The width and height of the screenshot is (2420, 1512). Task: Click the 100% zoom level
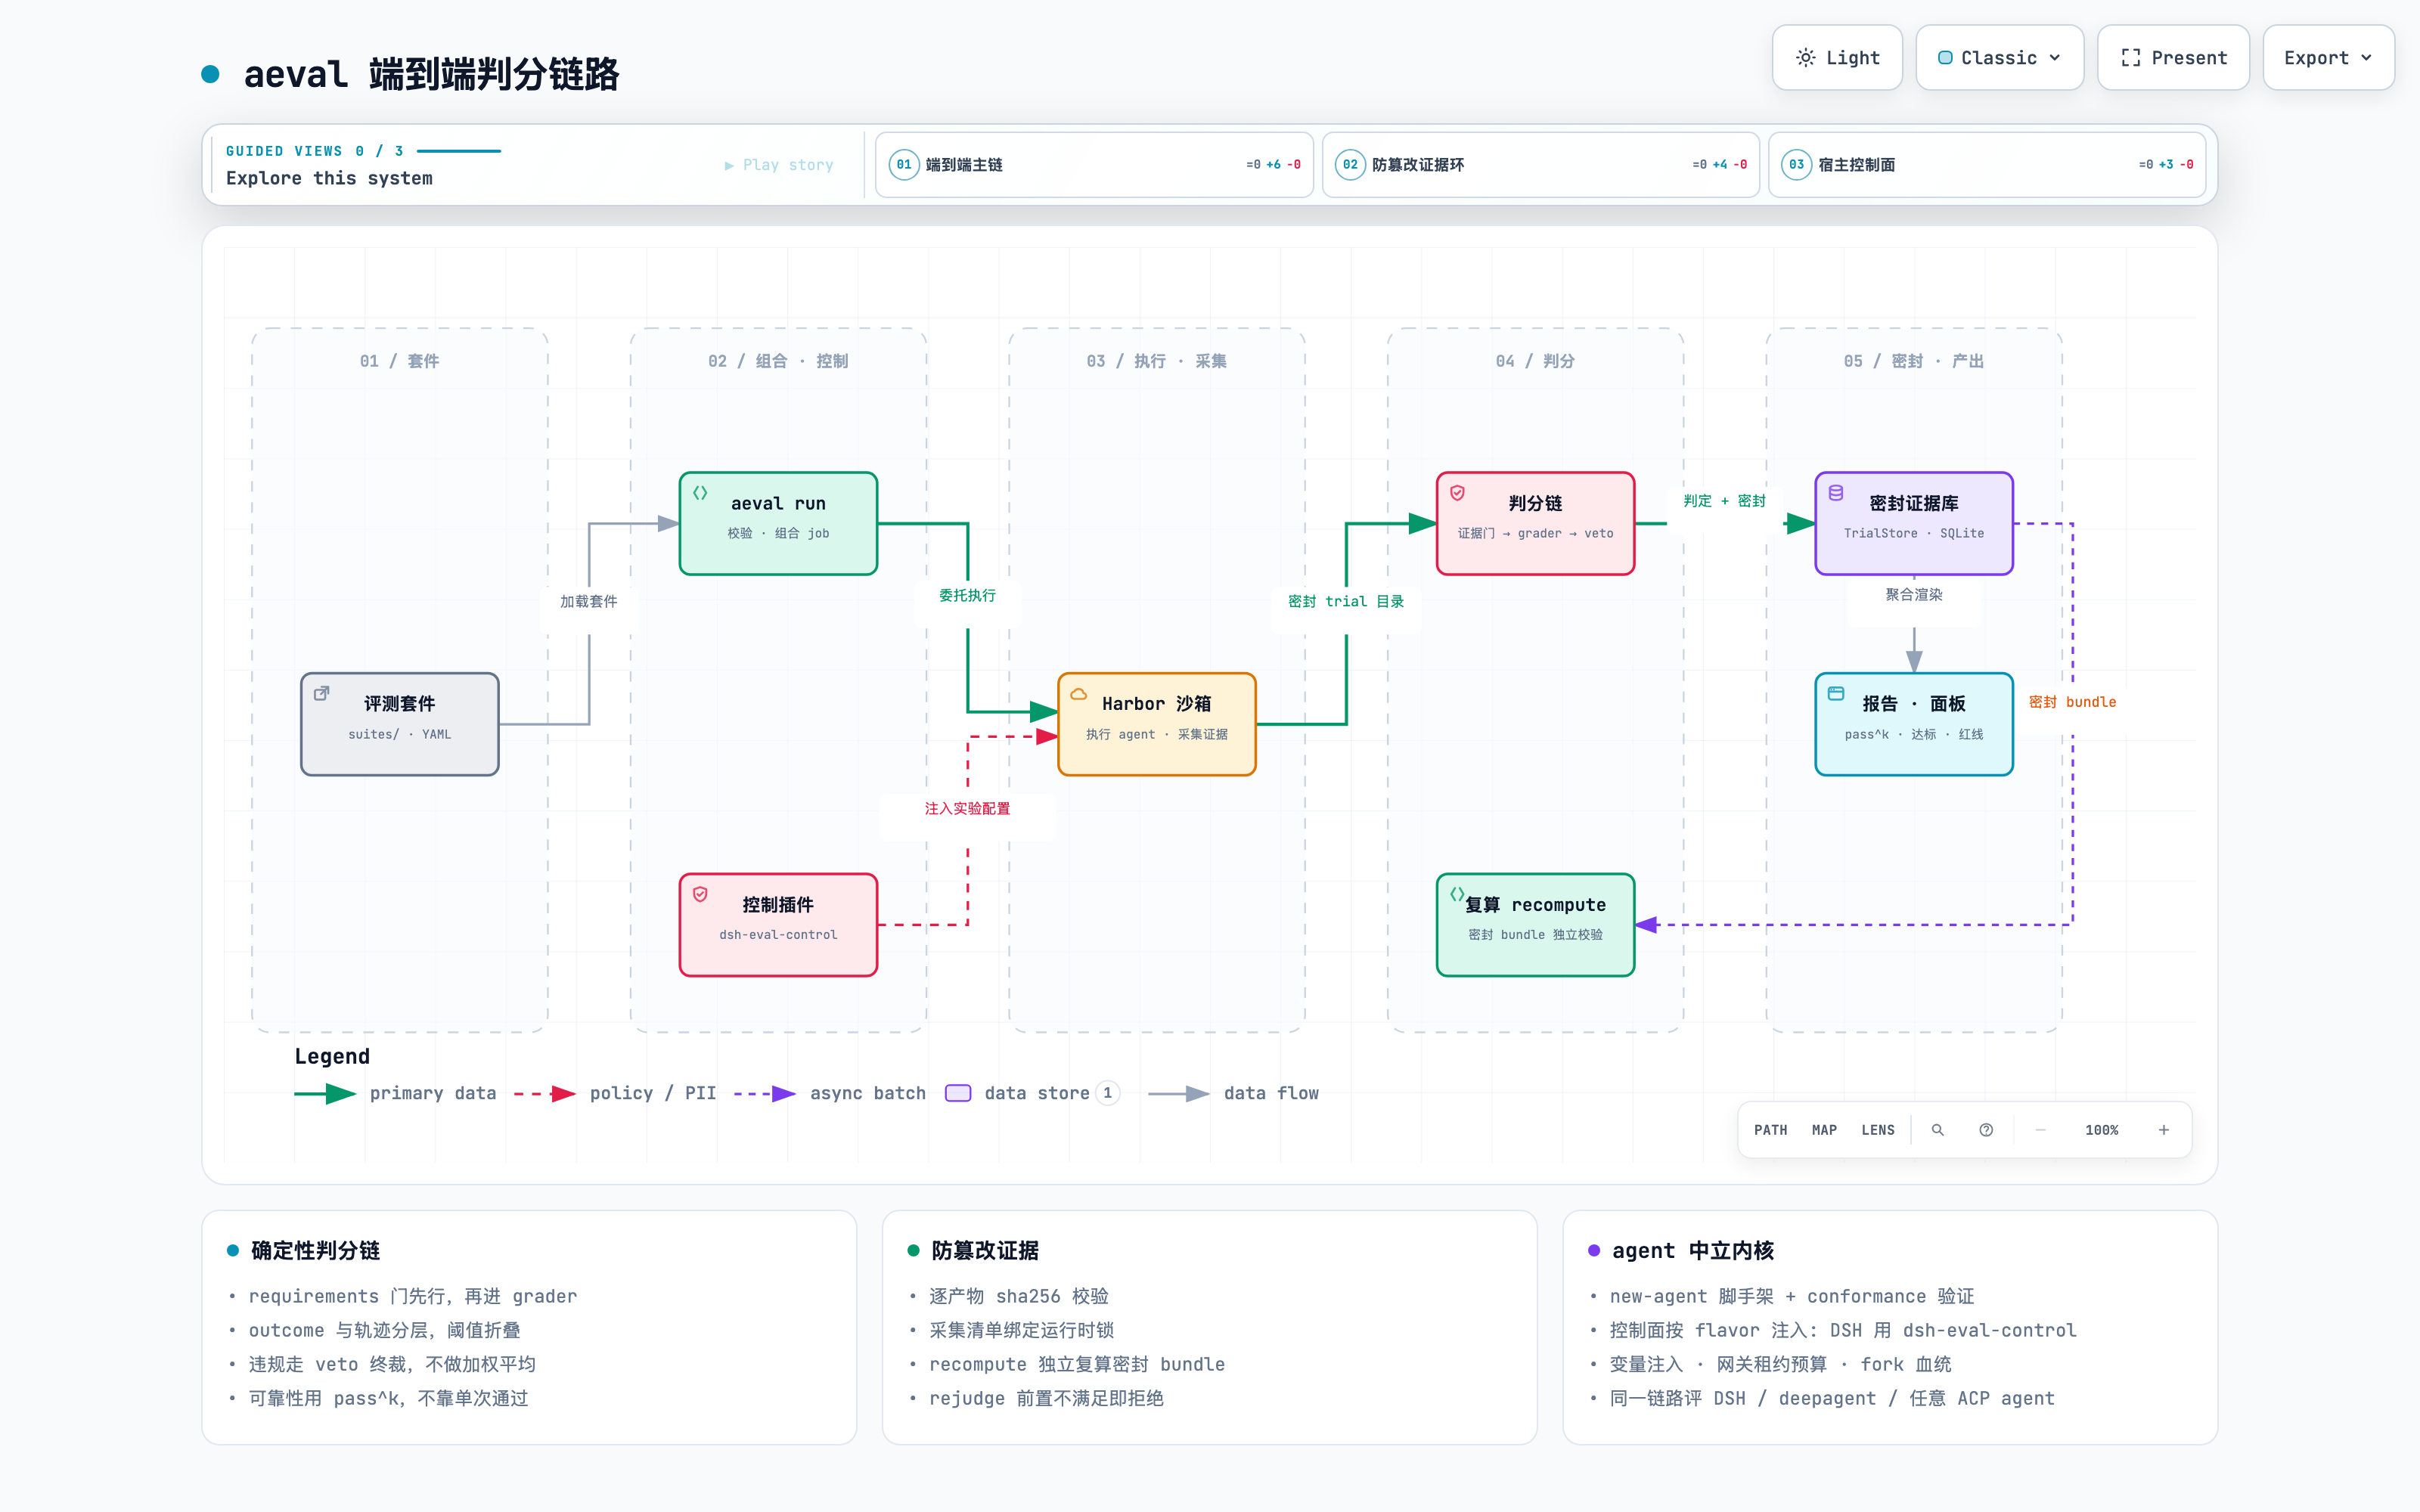click(2102, 1130)
